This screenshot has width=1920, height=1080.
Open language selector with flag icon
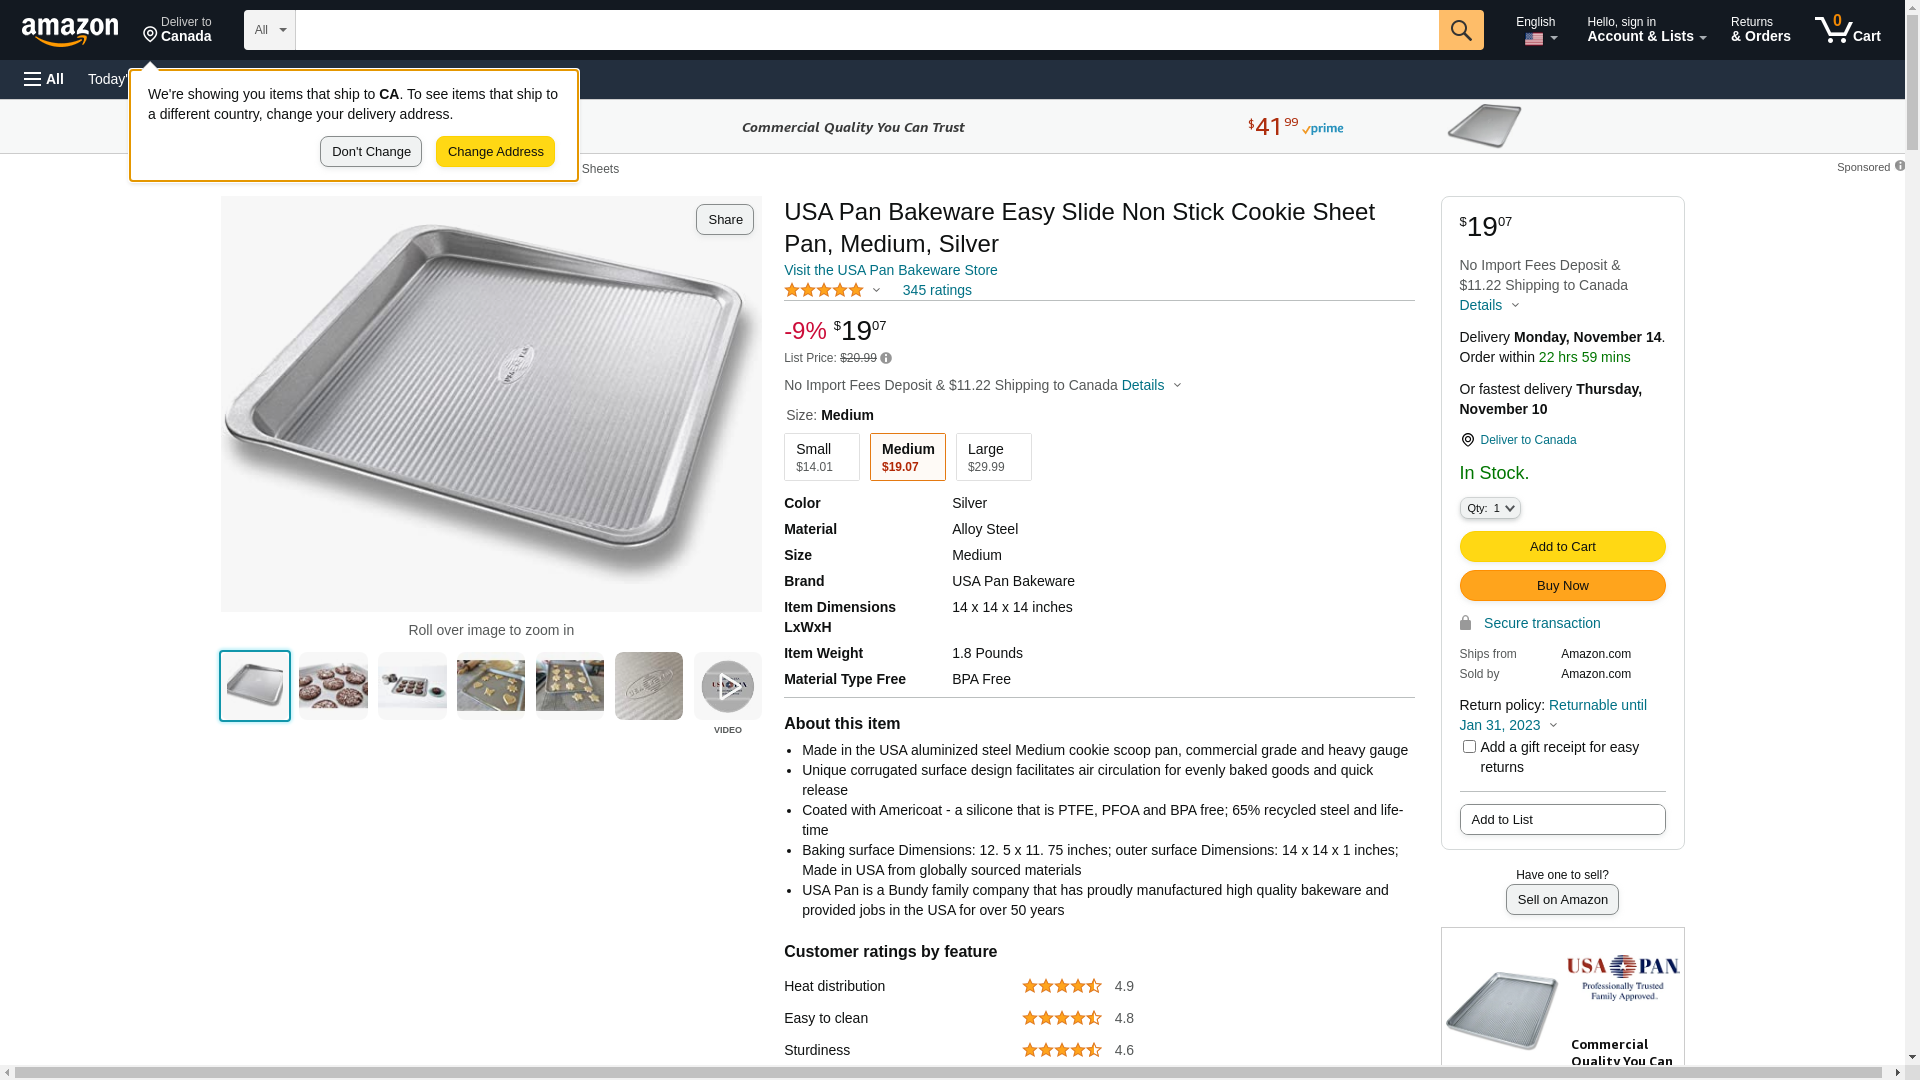click(x=1536, y=30)
